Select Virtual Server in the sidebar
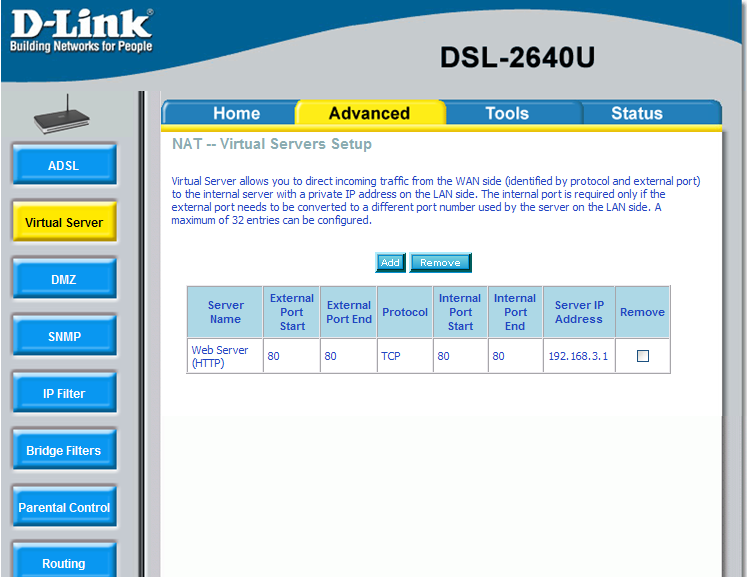747x577 pixels. click(x=64, y=222)
